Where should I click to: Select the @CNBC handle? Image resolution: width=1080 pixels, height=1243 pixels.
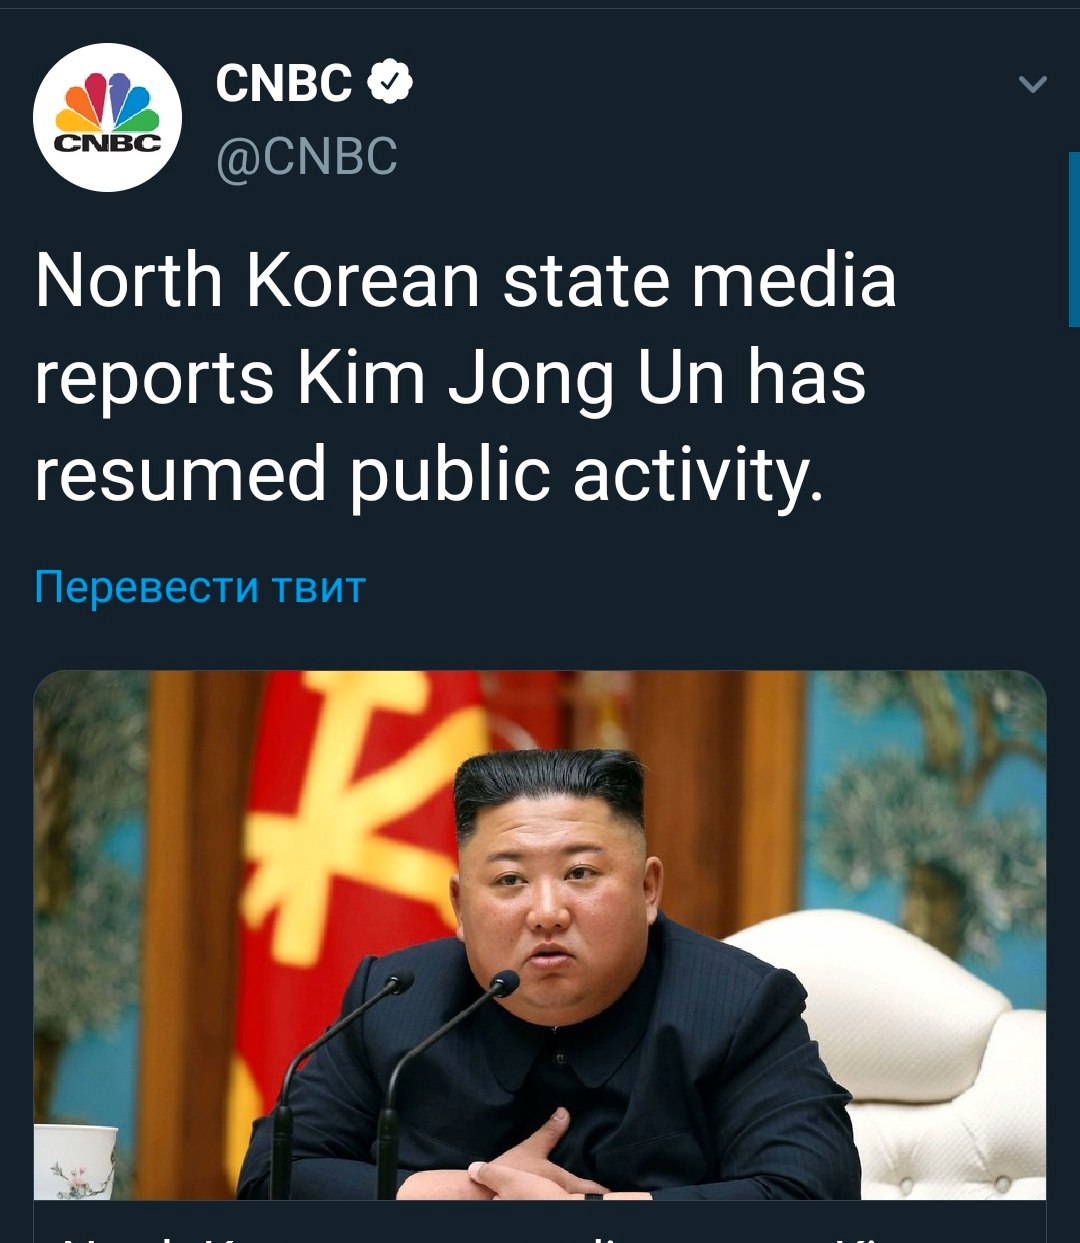tap(307, 157)
